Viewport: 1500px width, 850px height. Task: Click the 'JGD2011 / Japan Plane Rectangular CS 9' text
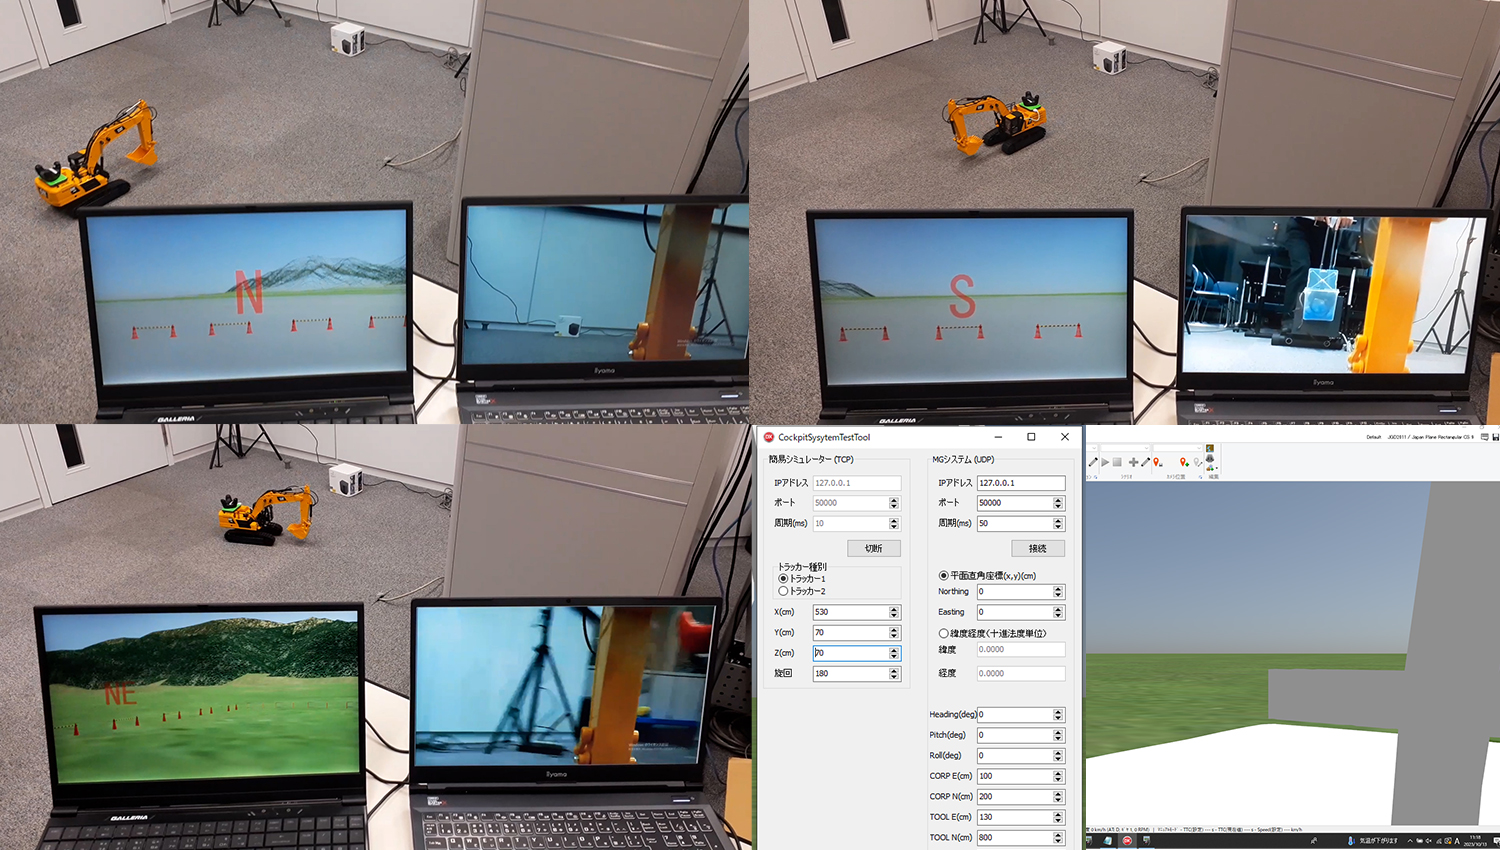[1431, 437]
